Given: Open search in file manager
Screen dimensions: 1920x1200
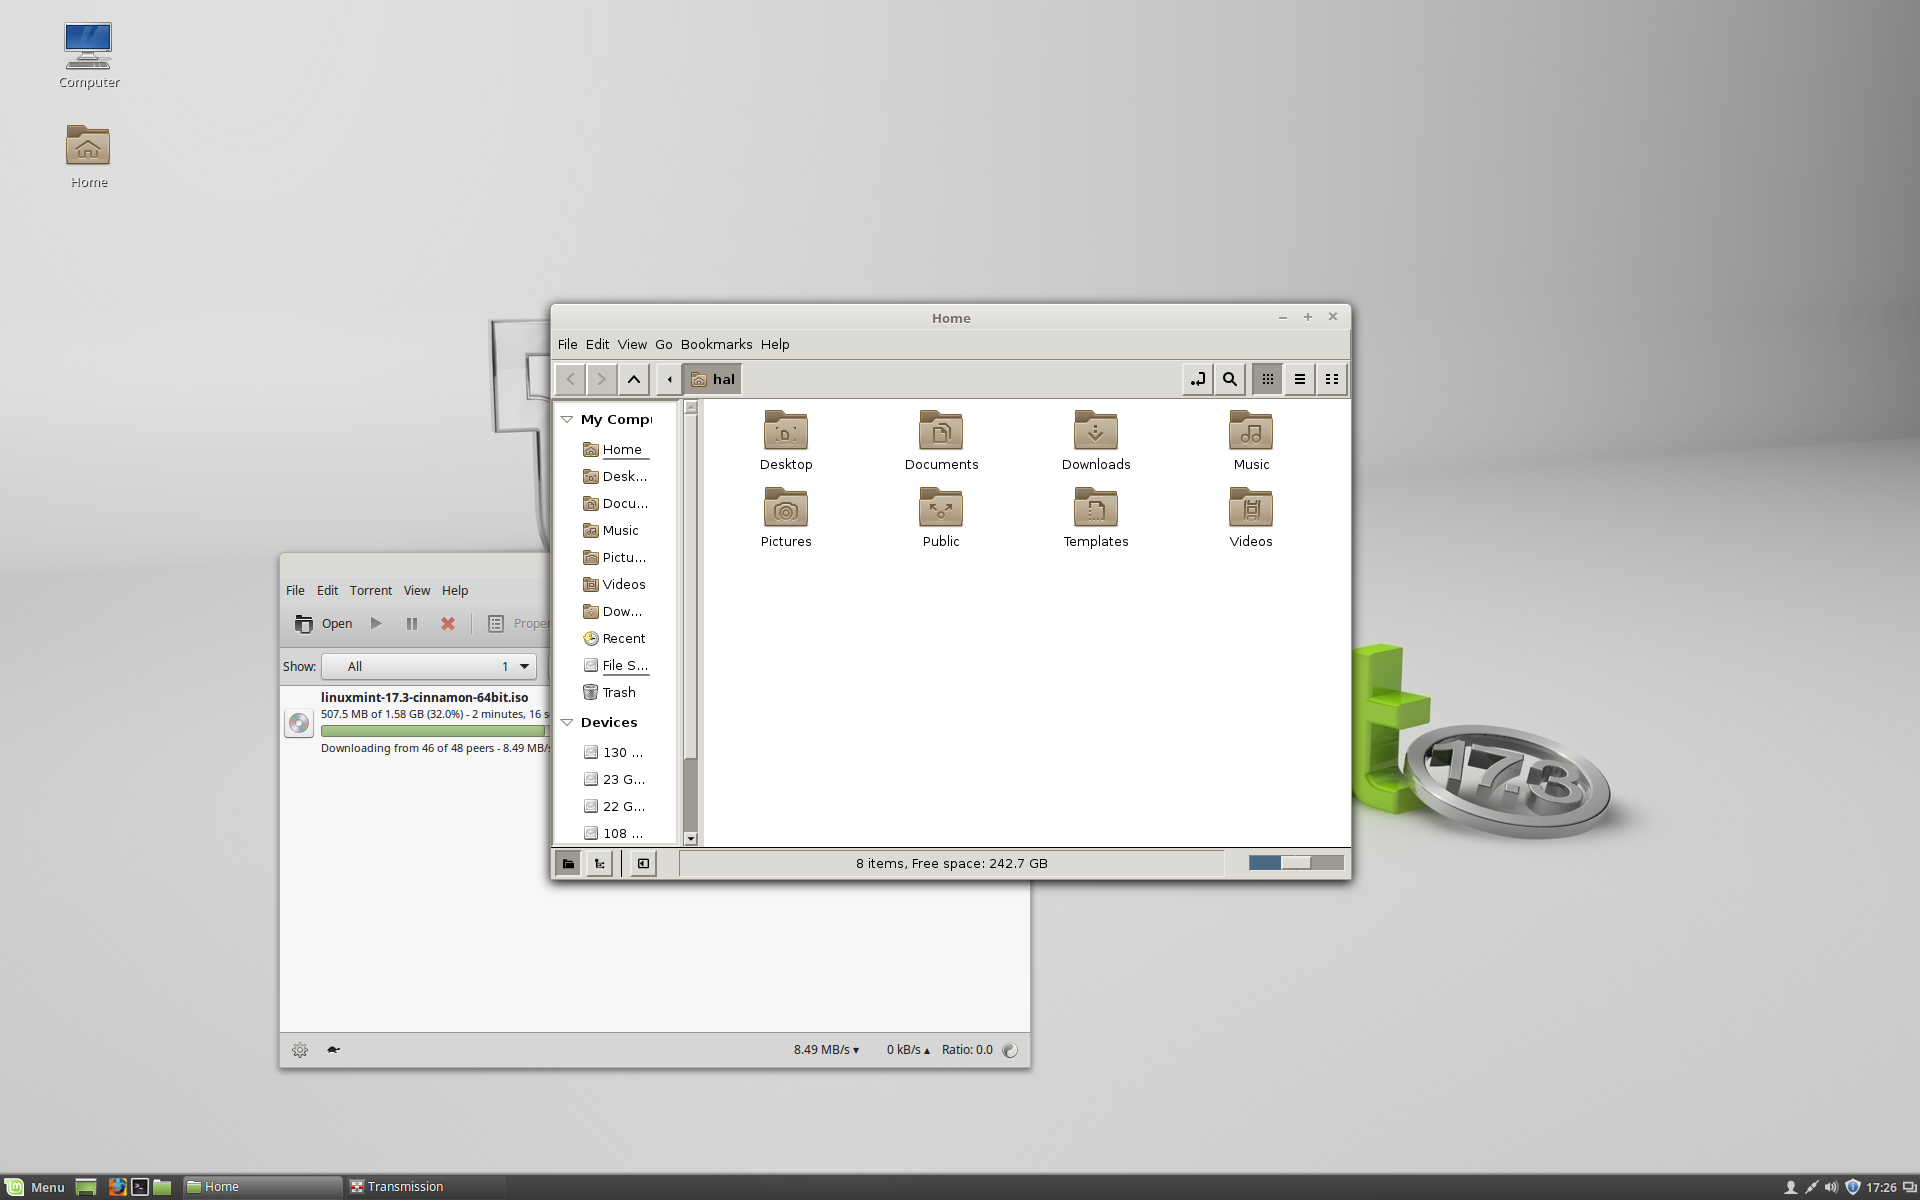Looking at the screenshot, I should tap(1230, 379).
